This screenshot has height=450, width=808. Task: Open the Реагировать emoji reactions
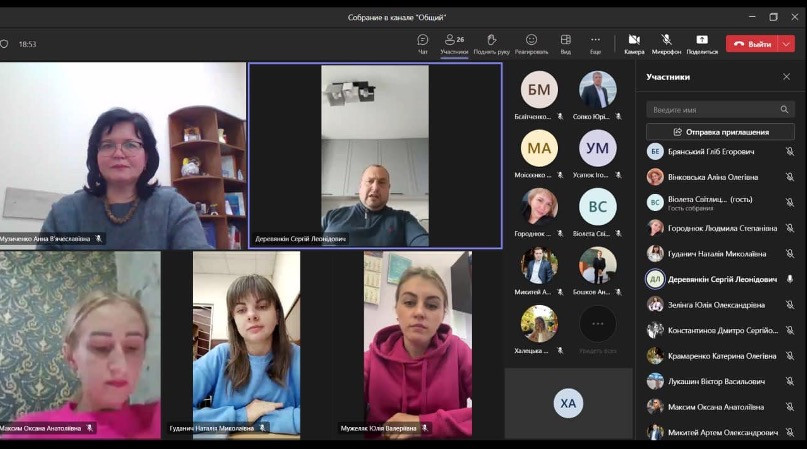[531, 40]
